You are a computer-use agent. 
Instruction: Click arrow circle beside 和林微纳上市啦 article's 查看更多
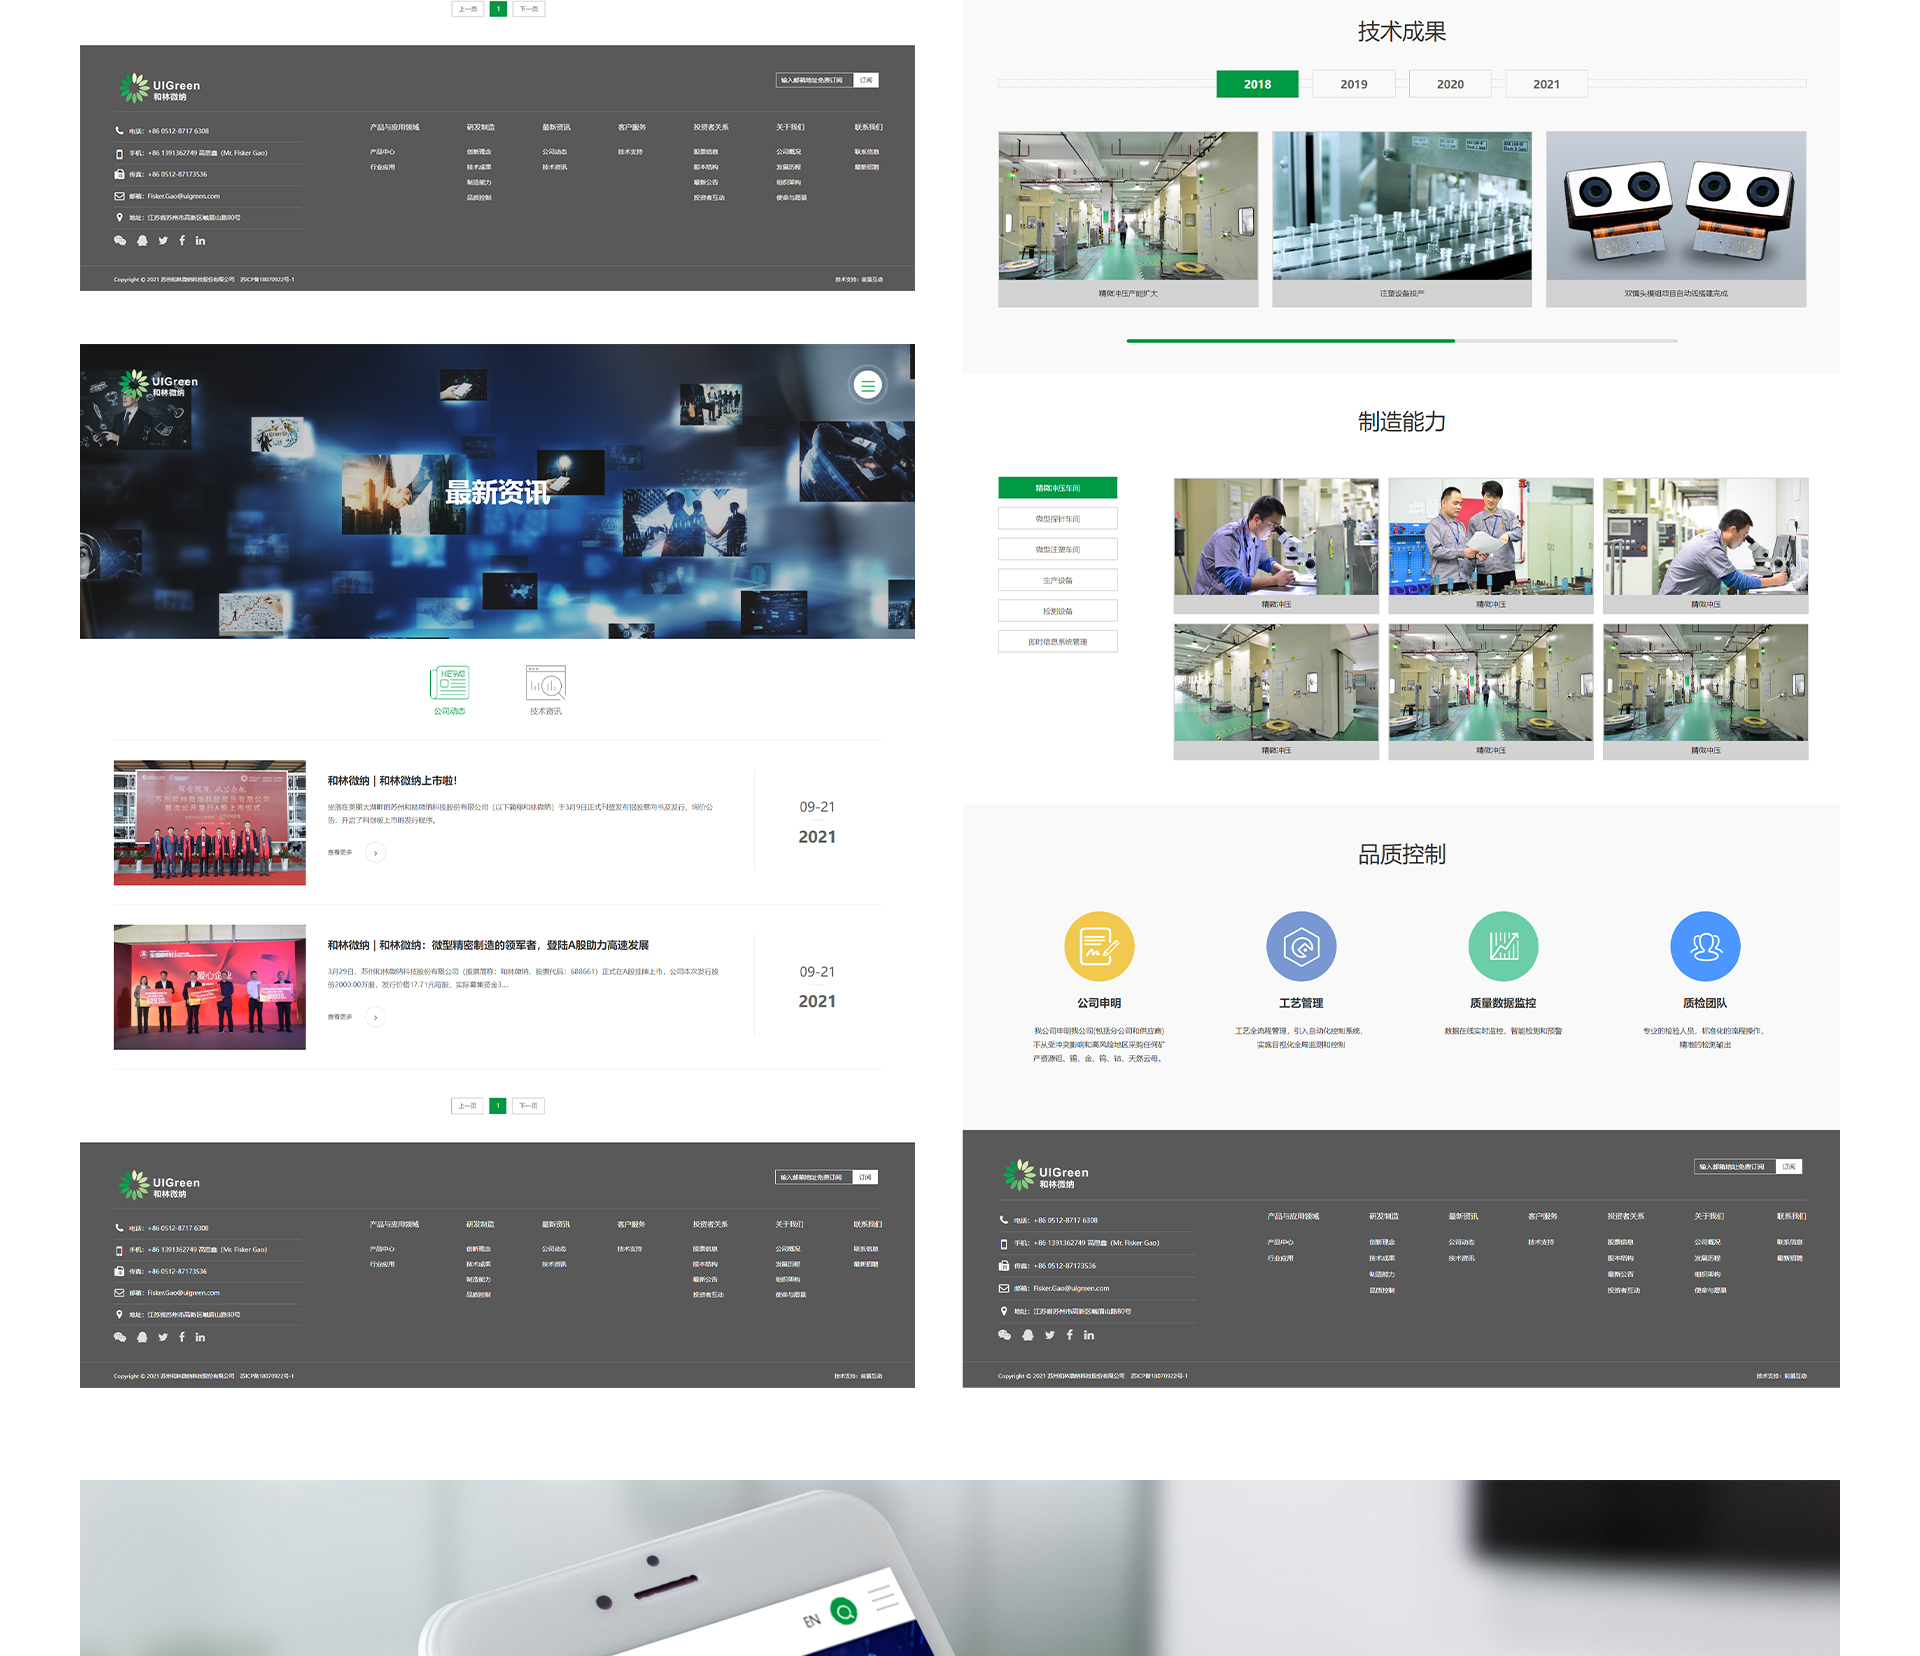[375, 852]
